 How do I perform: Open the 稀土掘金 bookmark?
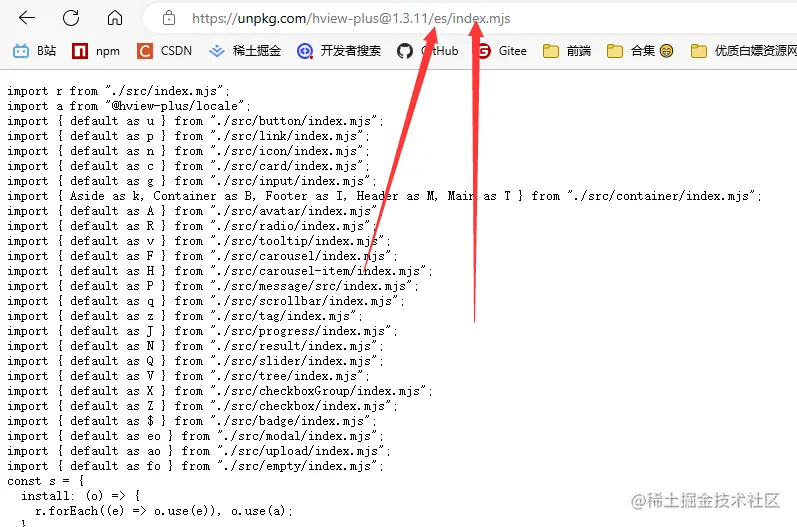click(244, 51)
